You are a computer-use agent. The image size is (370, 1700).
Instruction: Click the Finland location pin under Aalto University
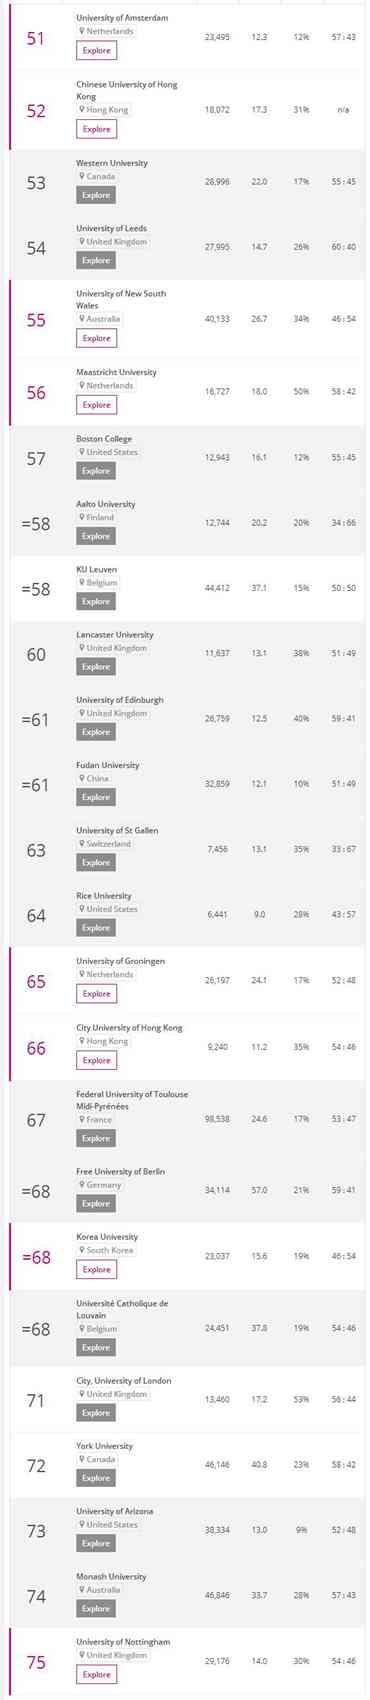click(82, 518)
